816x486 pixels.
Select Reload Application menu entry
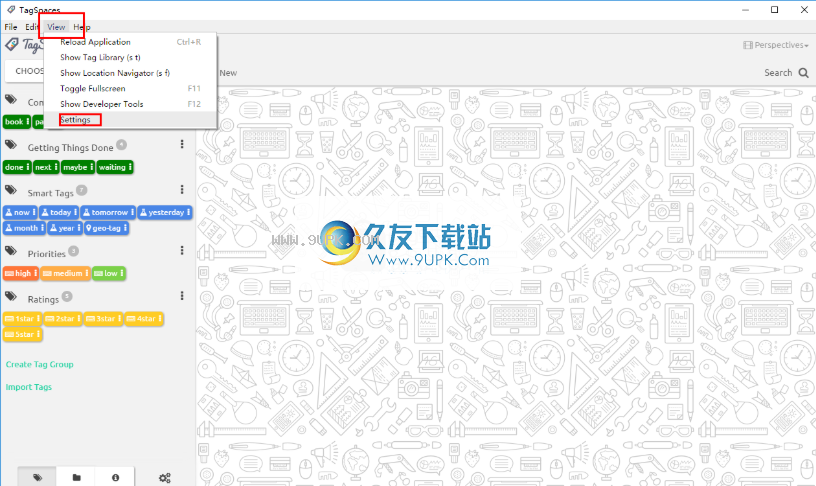[x=130, y=42]
